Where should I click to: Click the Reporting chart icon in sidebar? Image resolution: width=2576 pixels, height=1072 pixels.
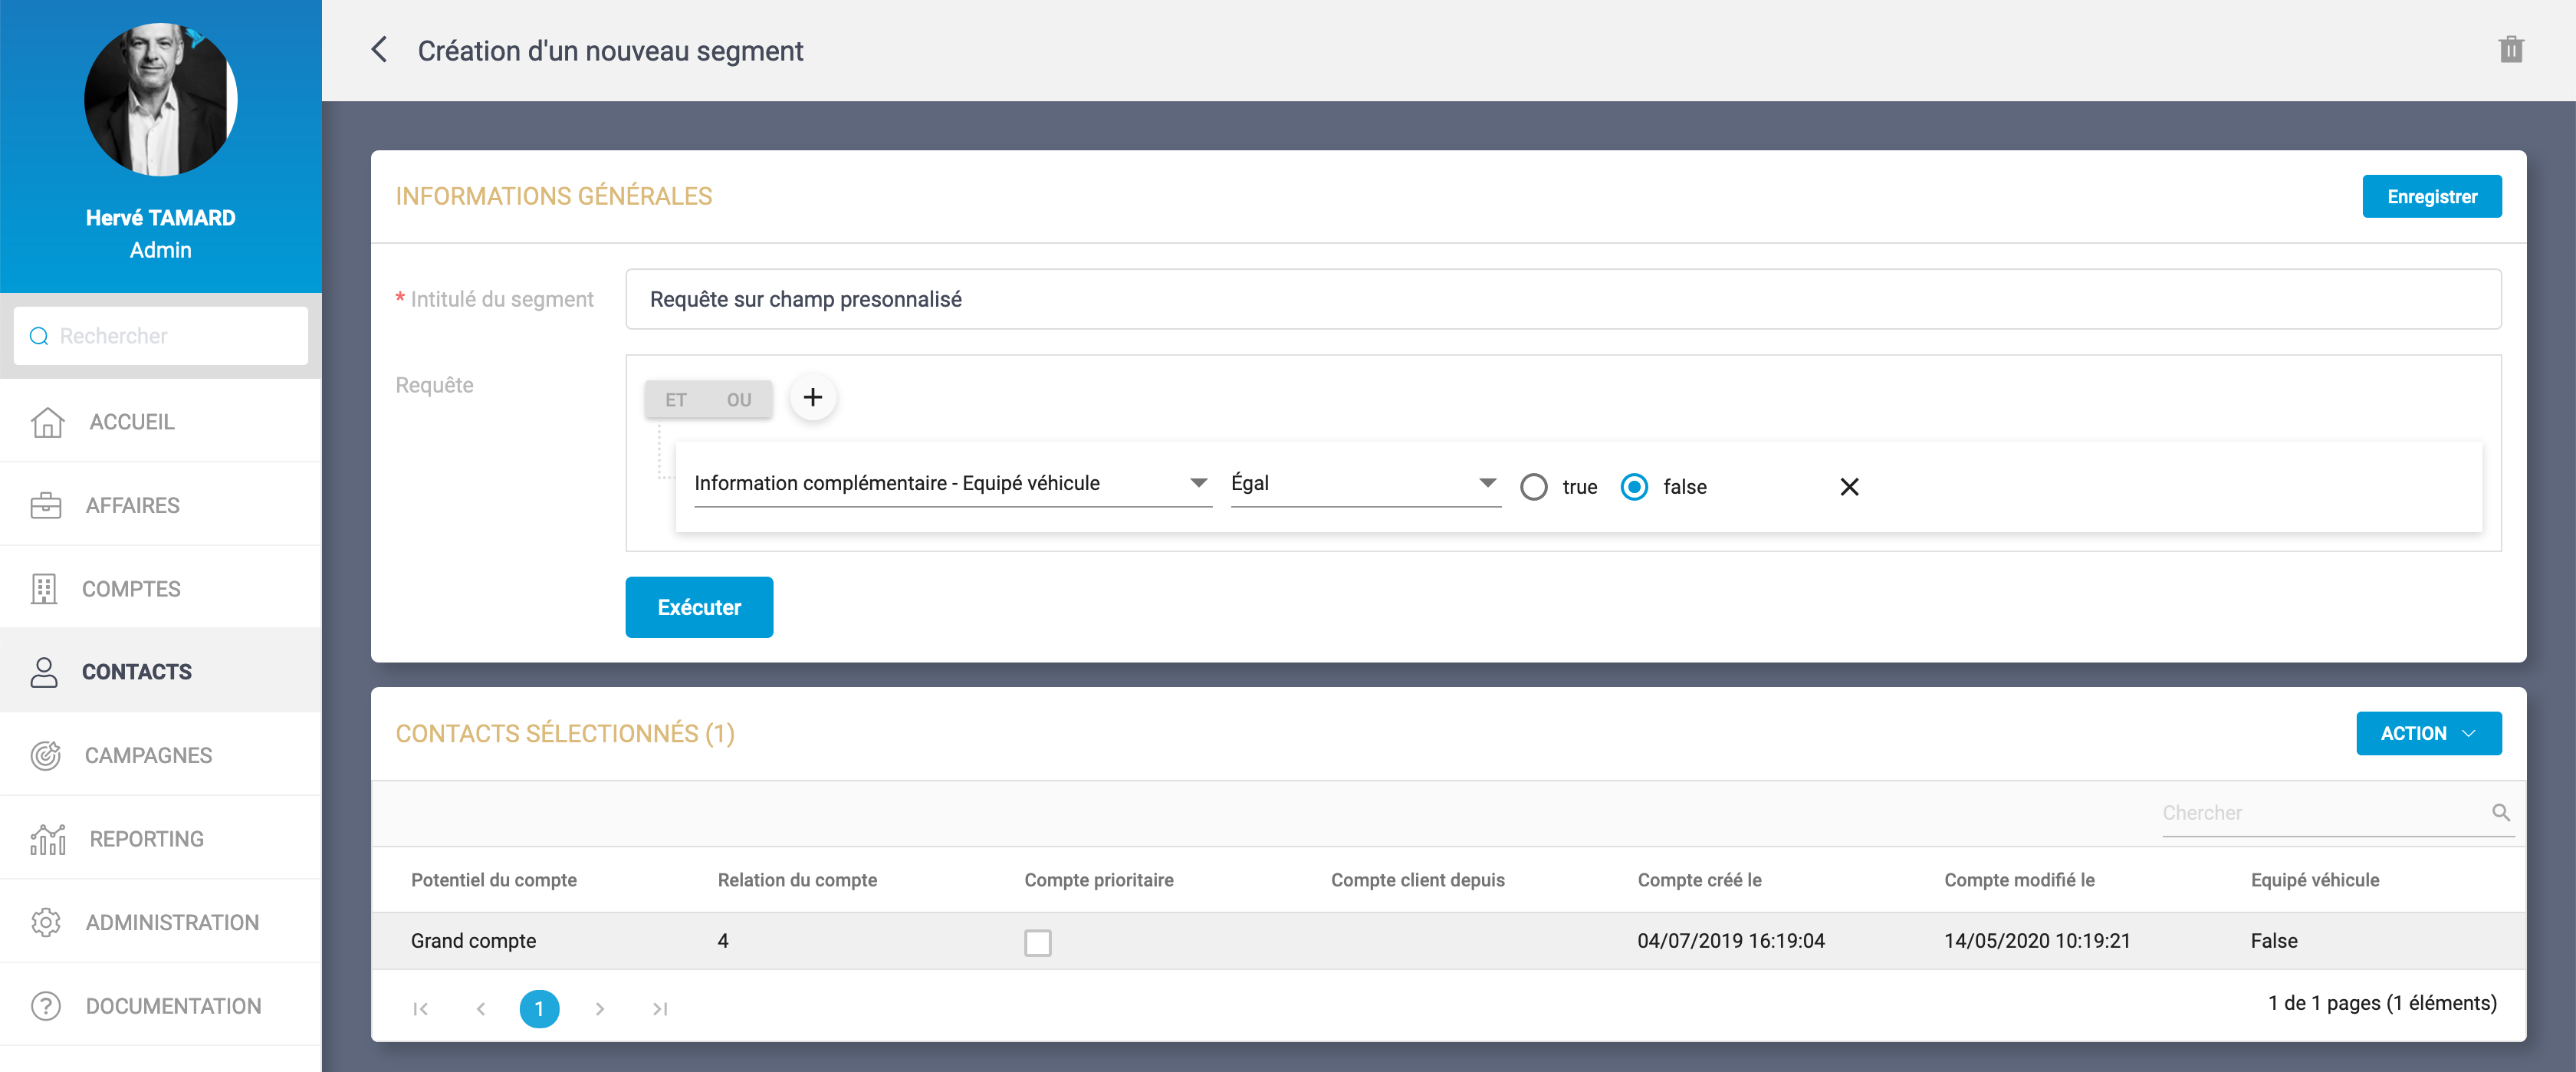pos(47,839)
